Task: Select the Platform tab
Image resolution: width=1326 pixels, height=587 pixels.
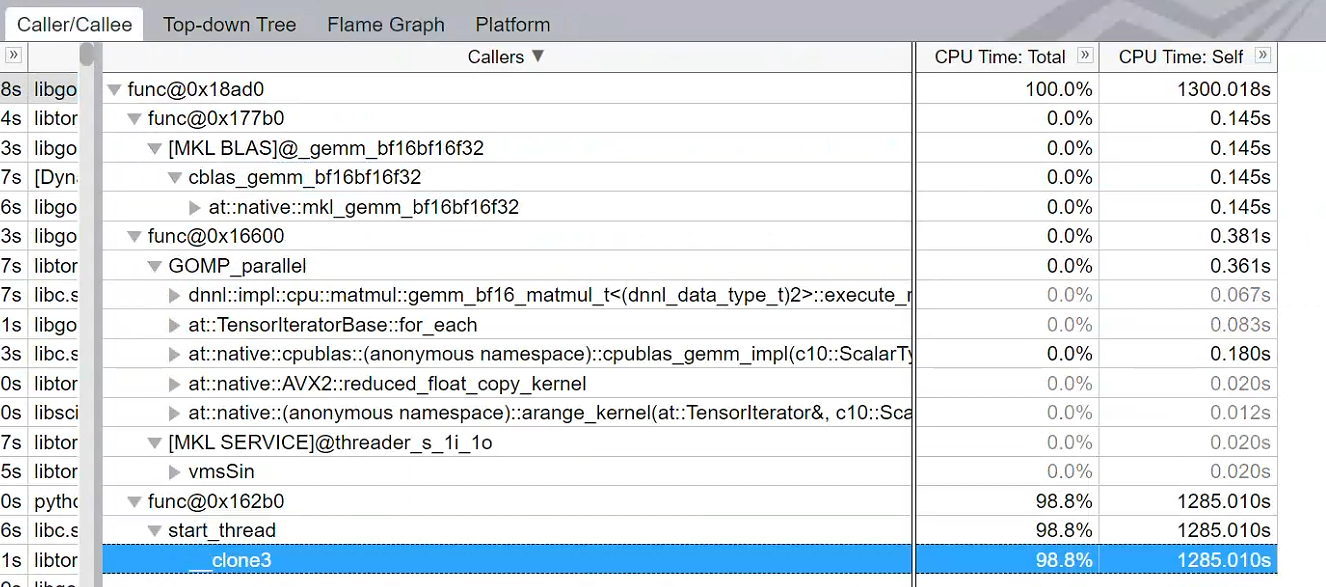Action: coord(512,25)
